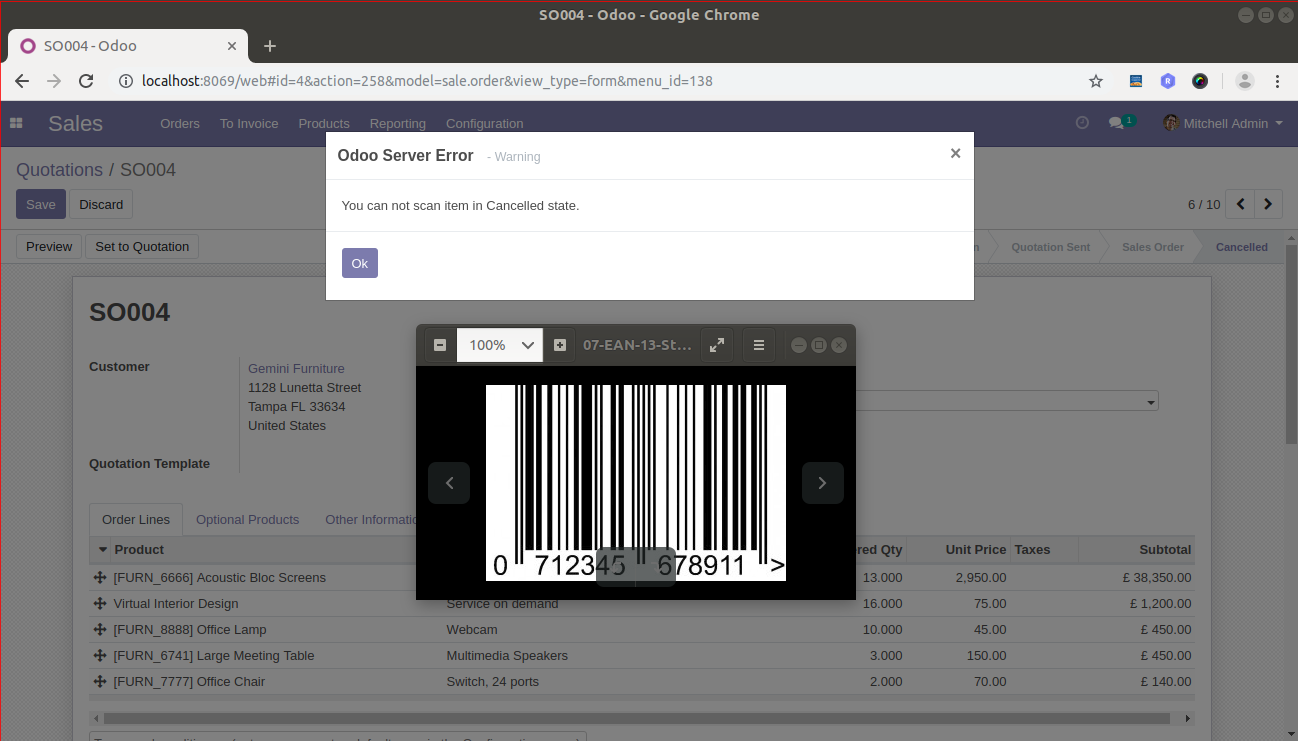Viewport: 1298px width, 741px height.
Task: Click the purple R extension icon
Action: (1168, 81)
